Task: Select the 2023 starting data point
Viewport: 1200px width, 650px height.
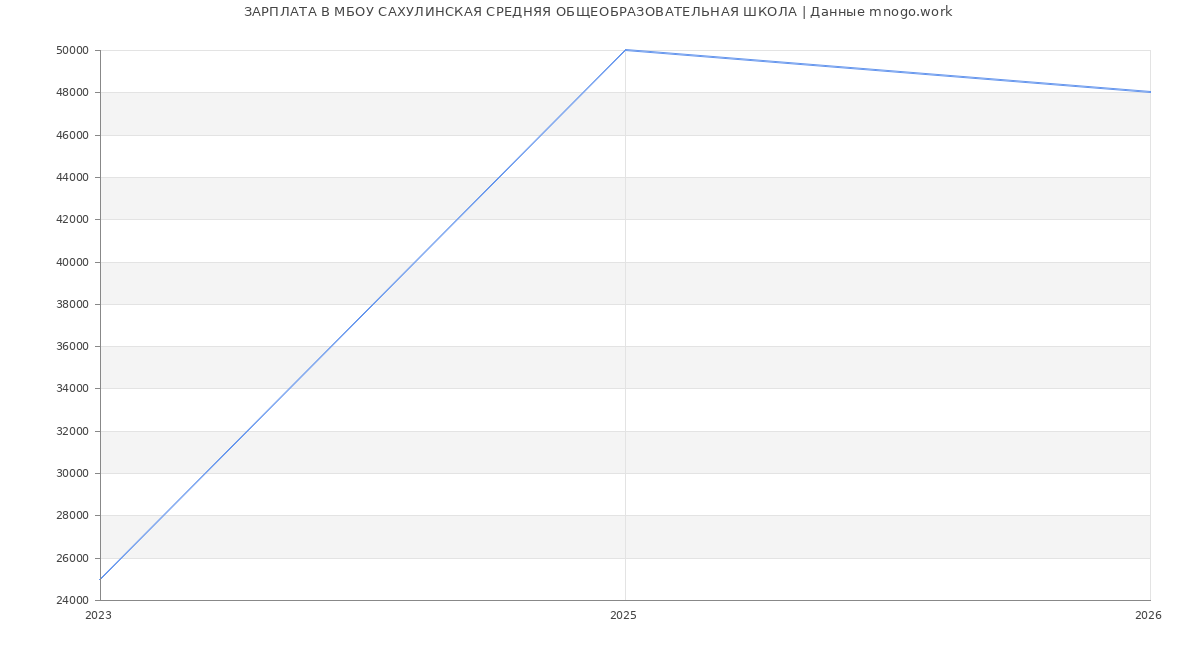Action: pos(100,579)
